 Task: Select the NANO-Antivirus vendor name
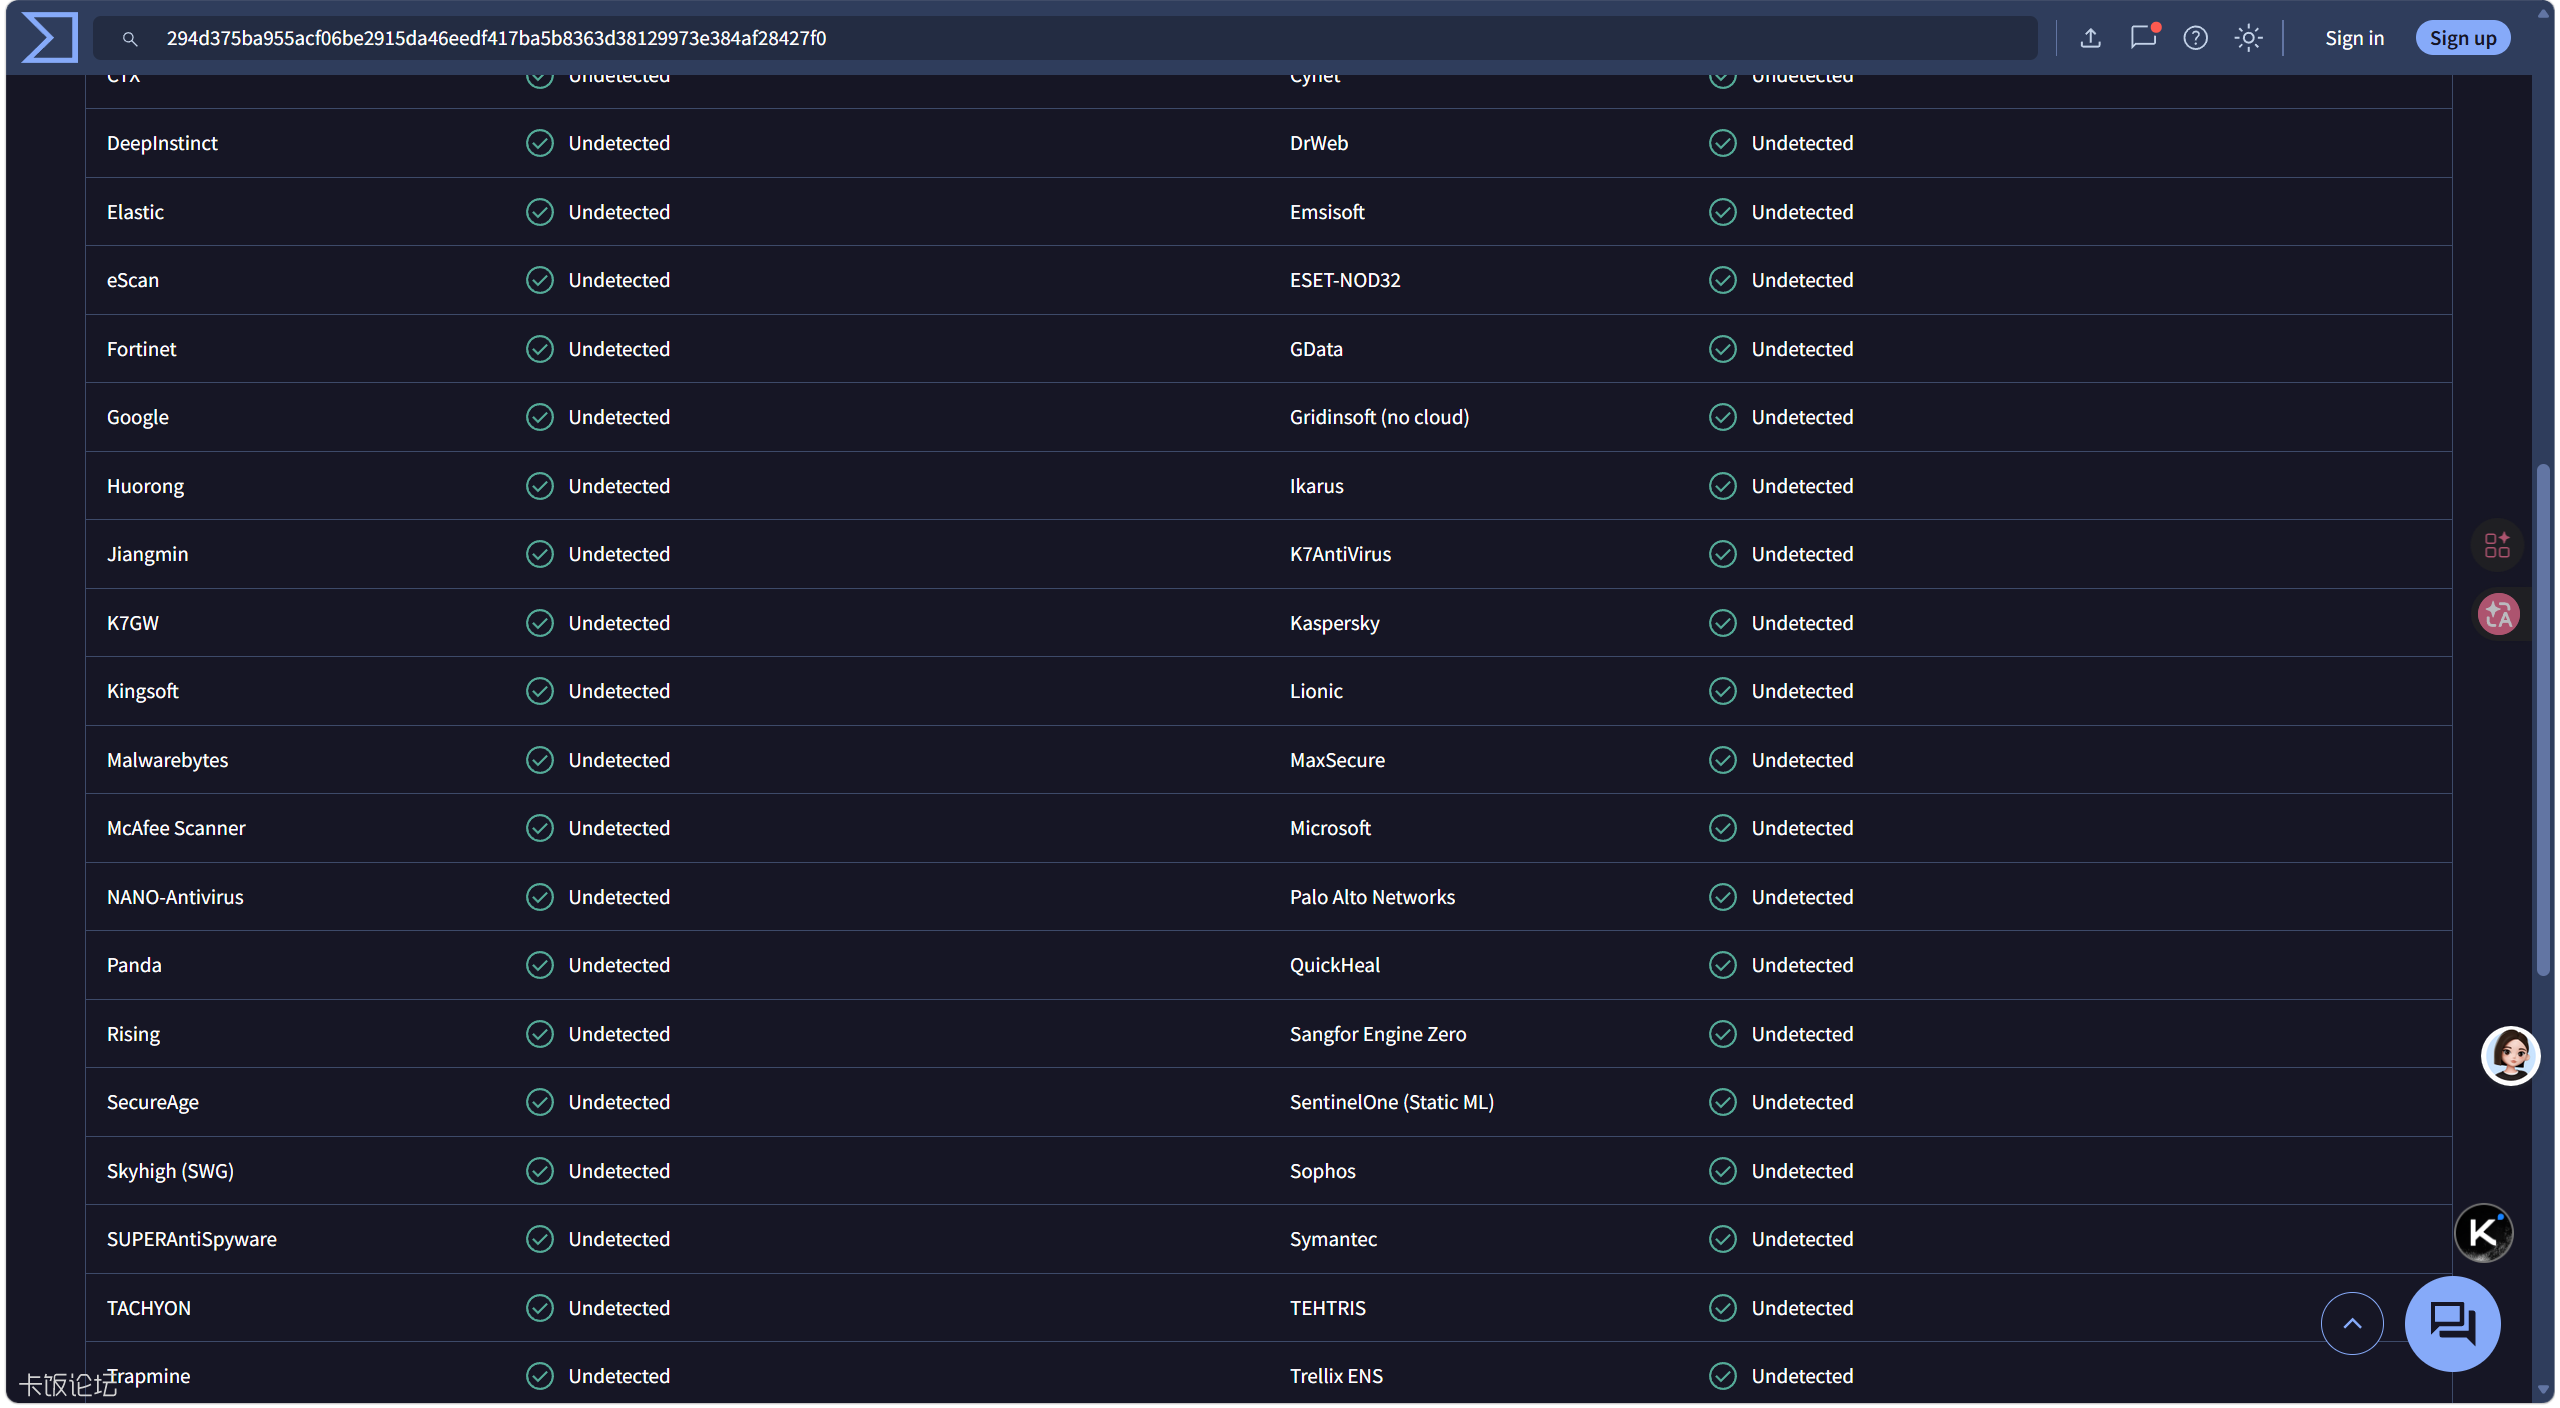pos(175,897)
